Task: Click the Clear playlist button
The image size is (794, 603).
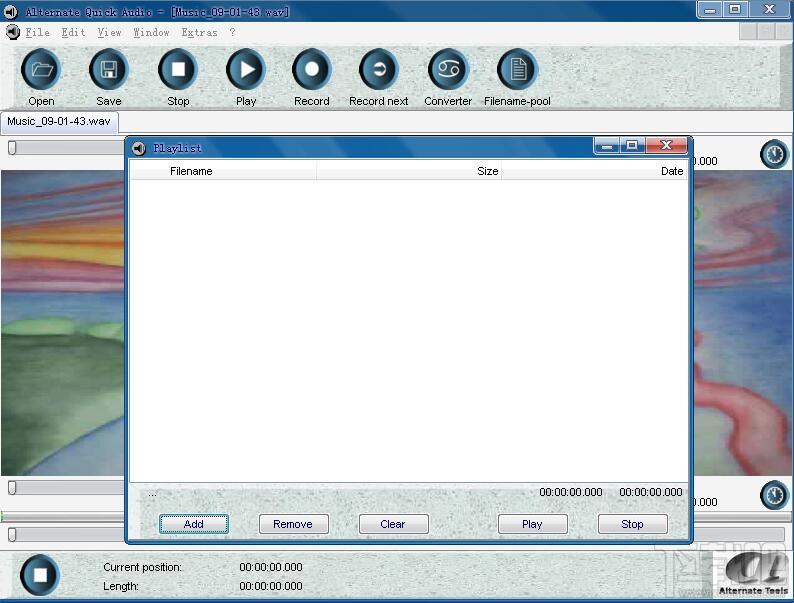Action: 393,524
